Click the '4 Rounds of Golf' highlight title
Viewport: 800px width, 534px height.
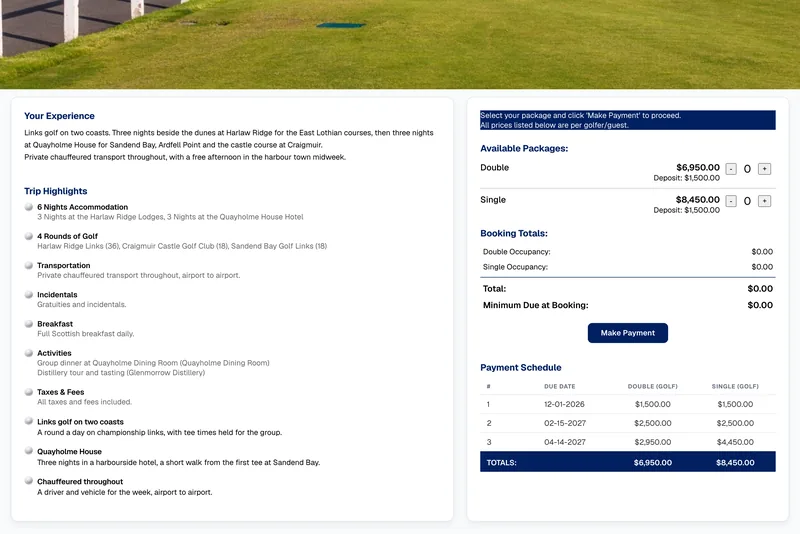pyautogui.click(x=67, y=236)
